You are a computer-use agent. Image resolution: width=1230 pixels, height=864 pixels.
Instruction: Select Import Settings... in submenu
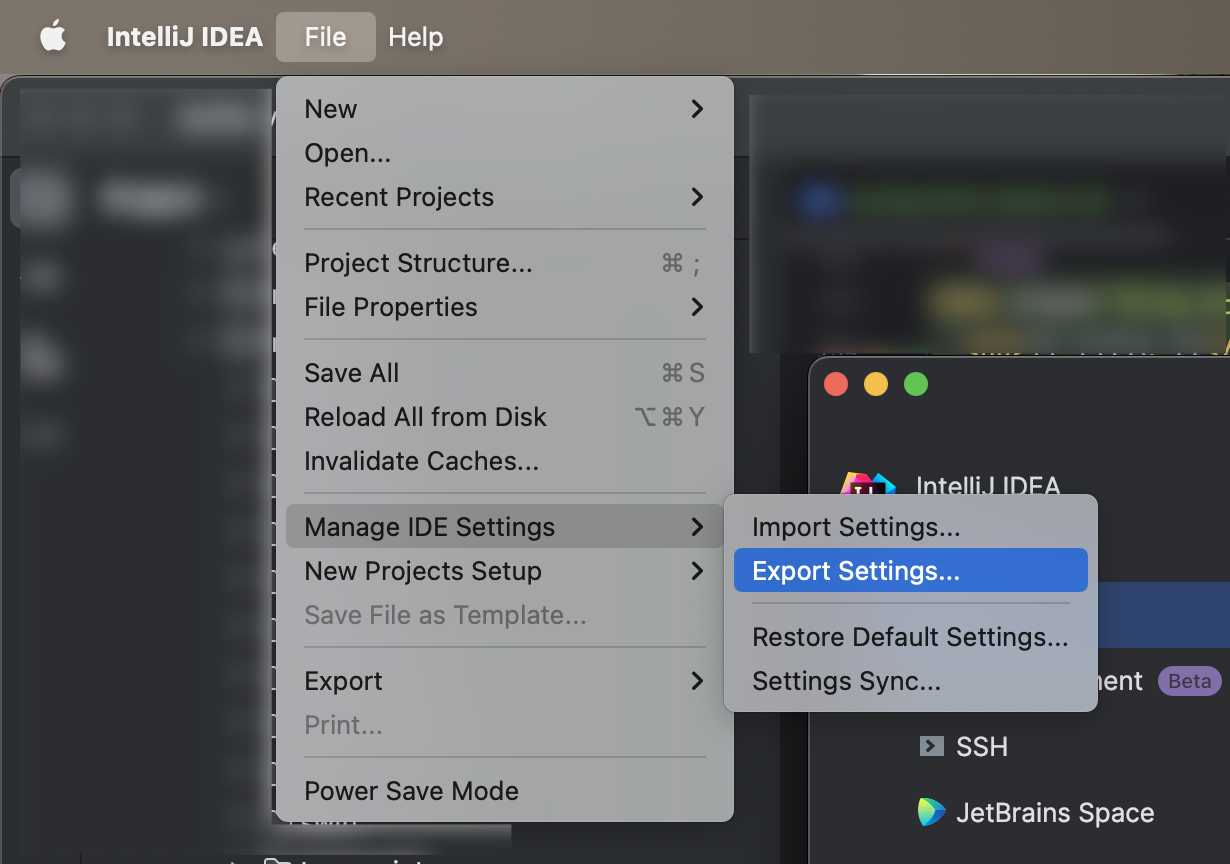pyautogui.click(x=855, y=527)
